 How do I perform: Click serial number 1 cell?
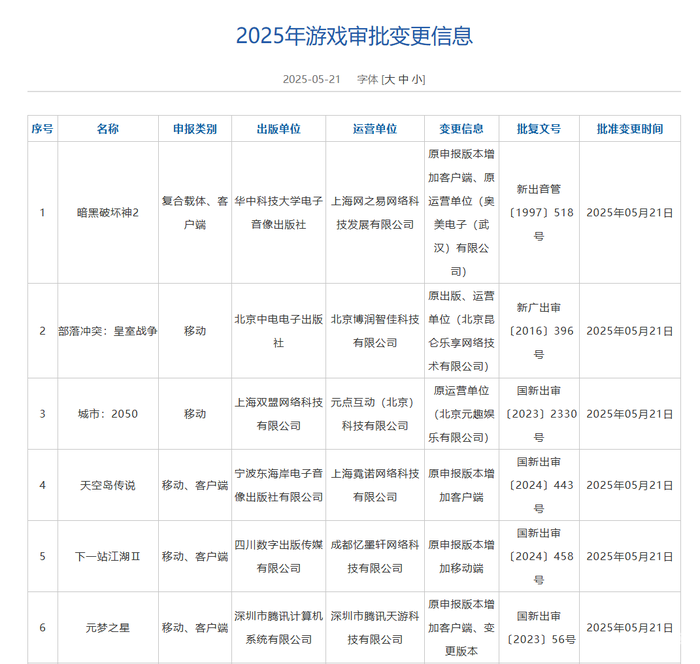pyautogui.click(x=42, y=213)
